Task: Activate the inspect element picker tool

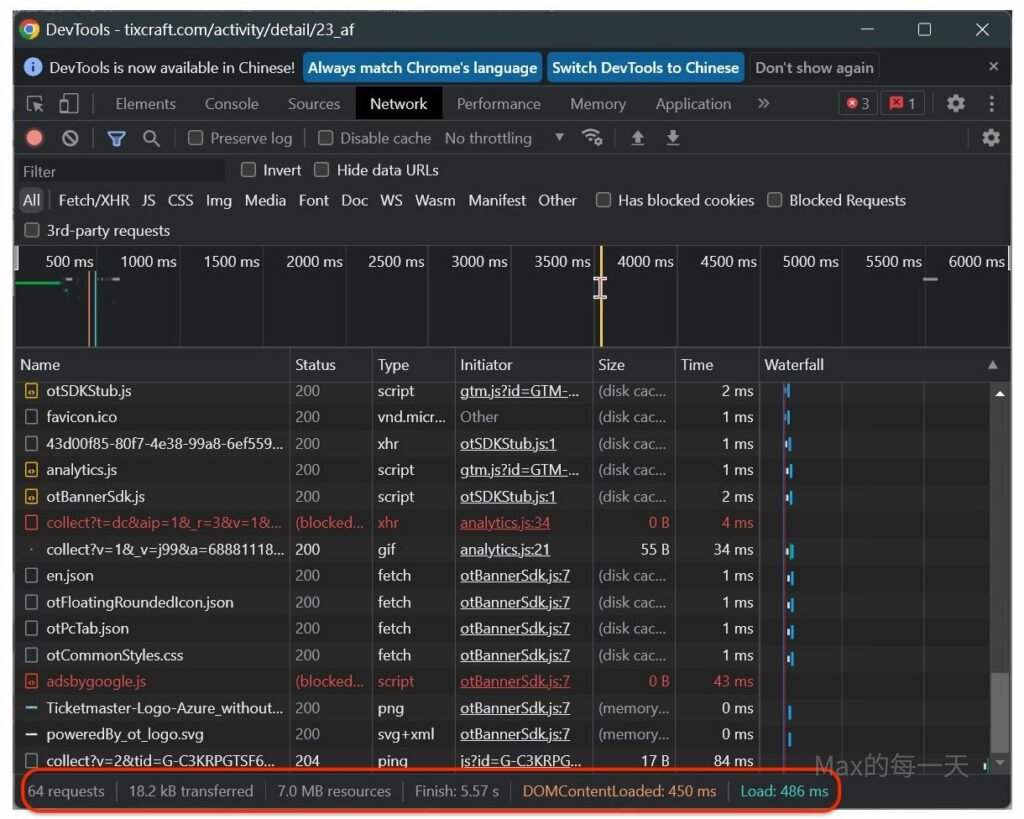Action: 36,104
